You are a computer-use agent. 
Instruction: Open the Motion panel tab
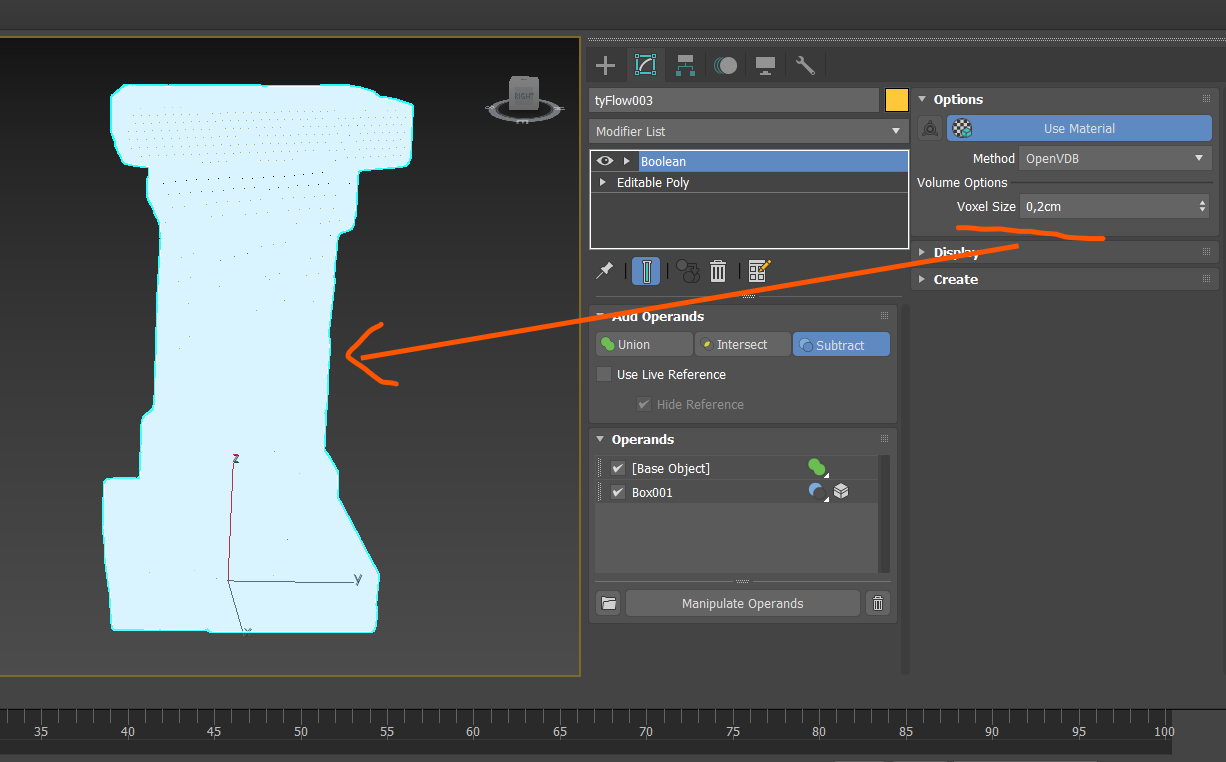coord(726,66)
